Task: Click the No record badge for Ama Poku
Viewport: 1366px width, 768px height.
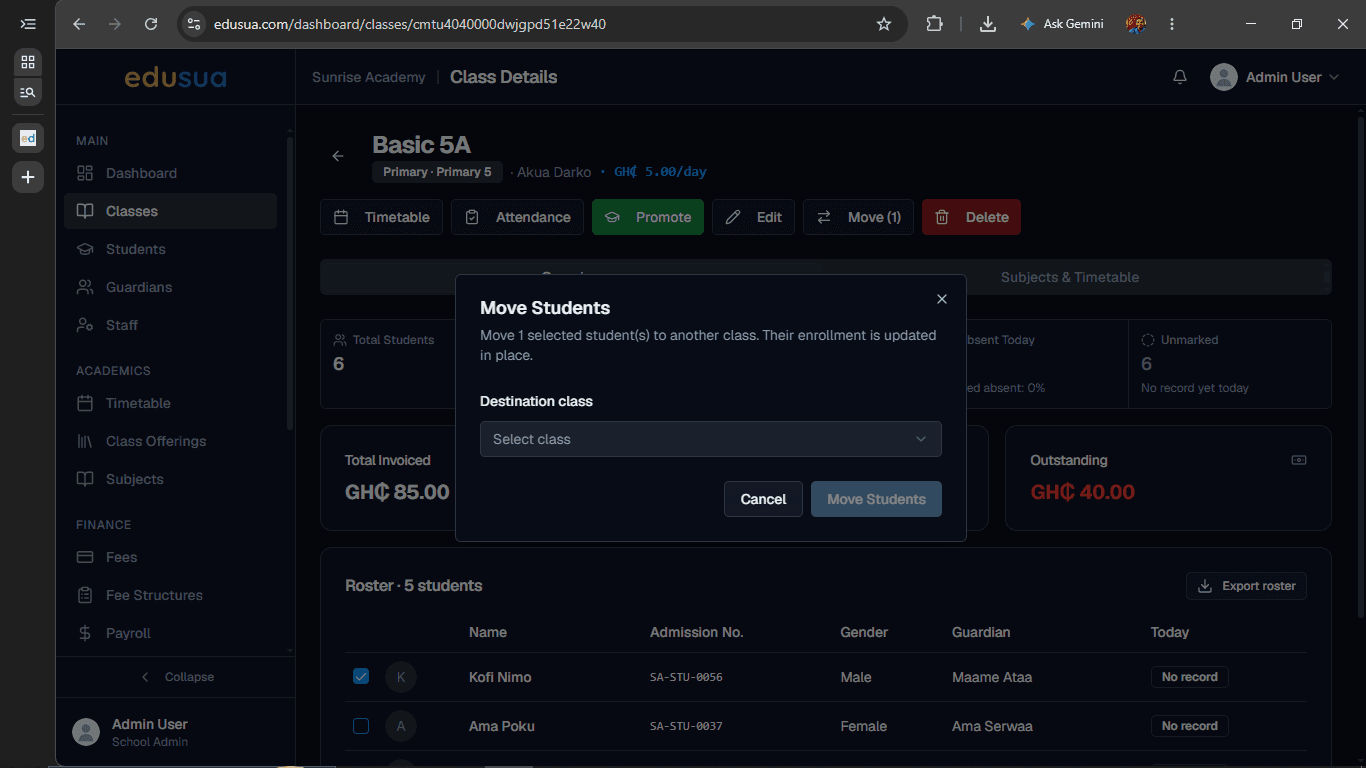Action: [1190, 726]
